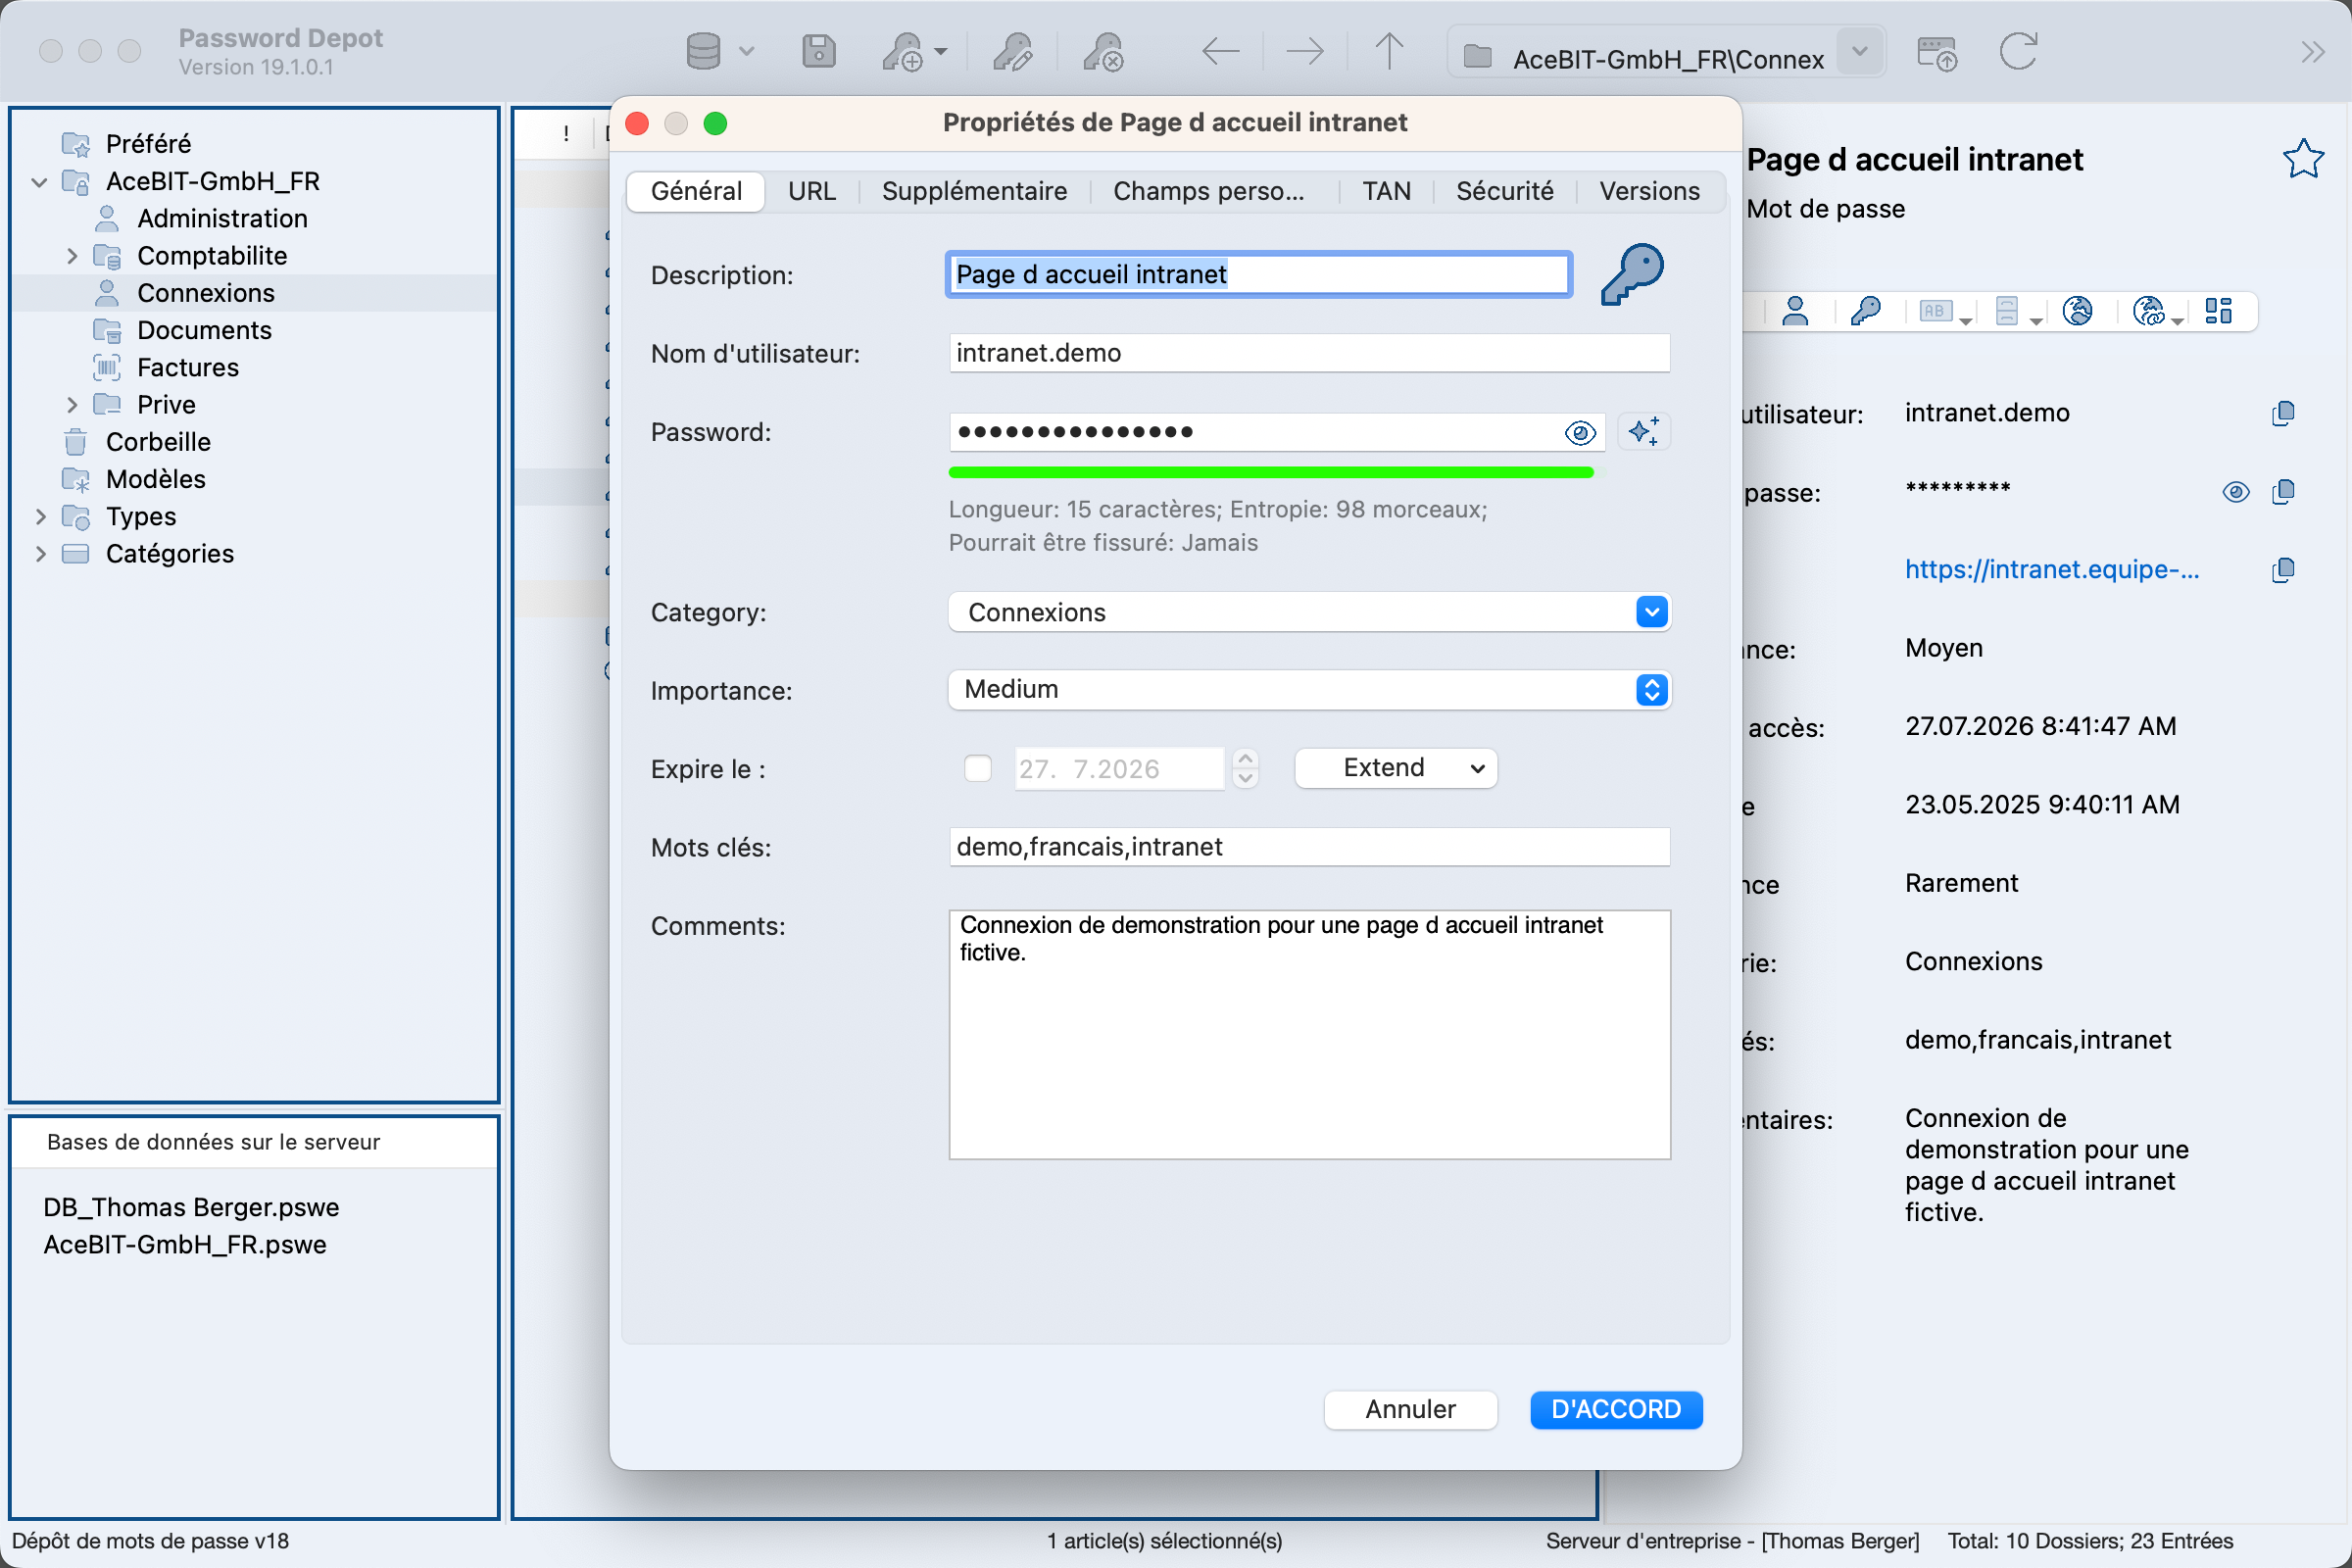Click the globe with link icon
This screenshot has width=2352, height=1568.
click(2148, 312)
